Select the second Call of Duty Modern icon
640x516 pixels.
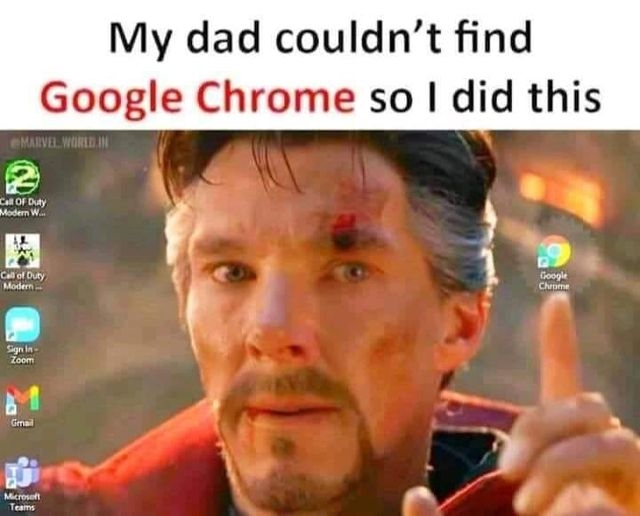pyautogui.click(x=22, y=251)
